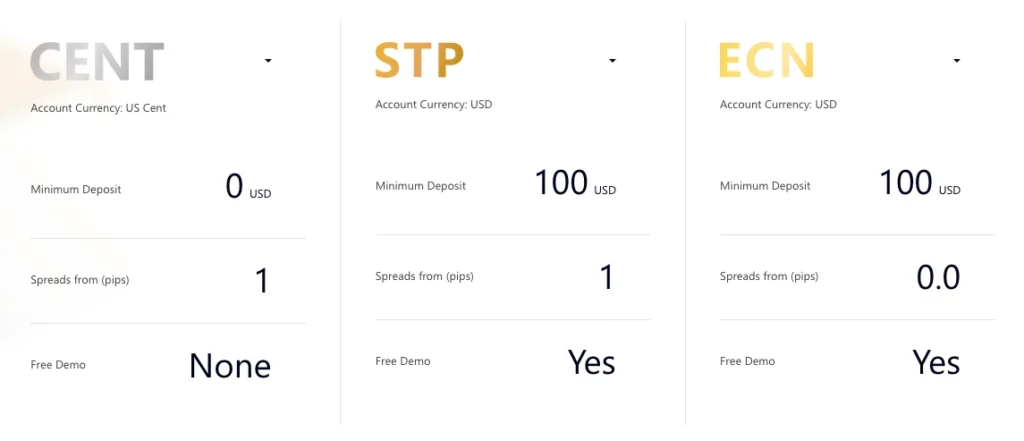Expand the STP account dropdown arrow

pyautogui.click(x=613, y=61)
